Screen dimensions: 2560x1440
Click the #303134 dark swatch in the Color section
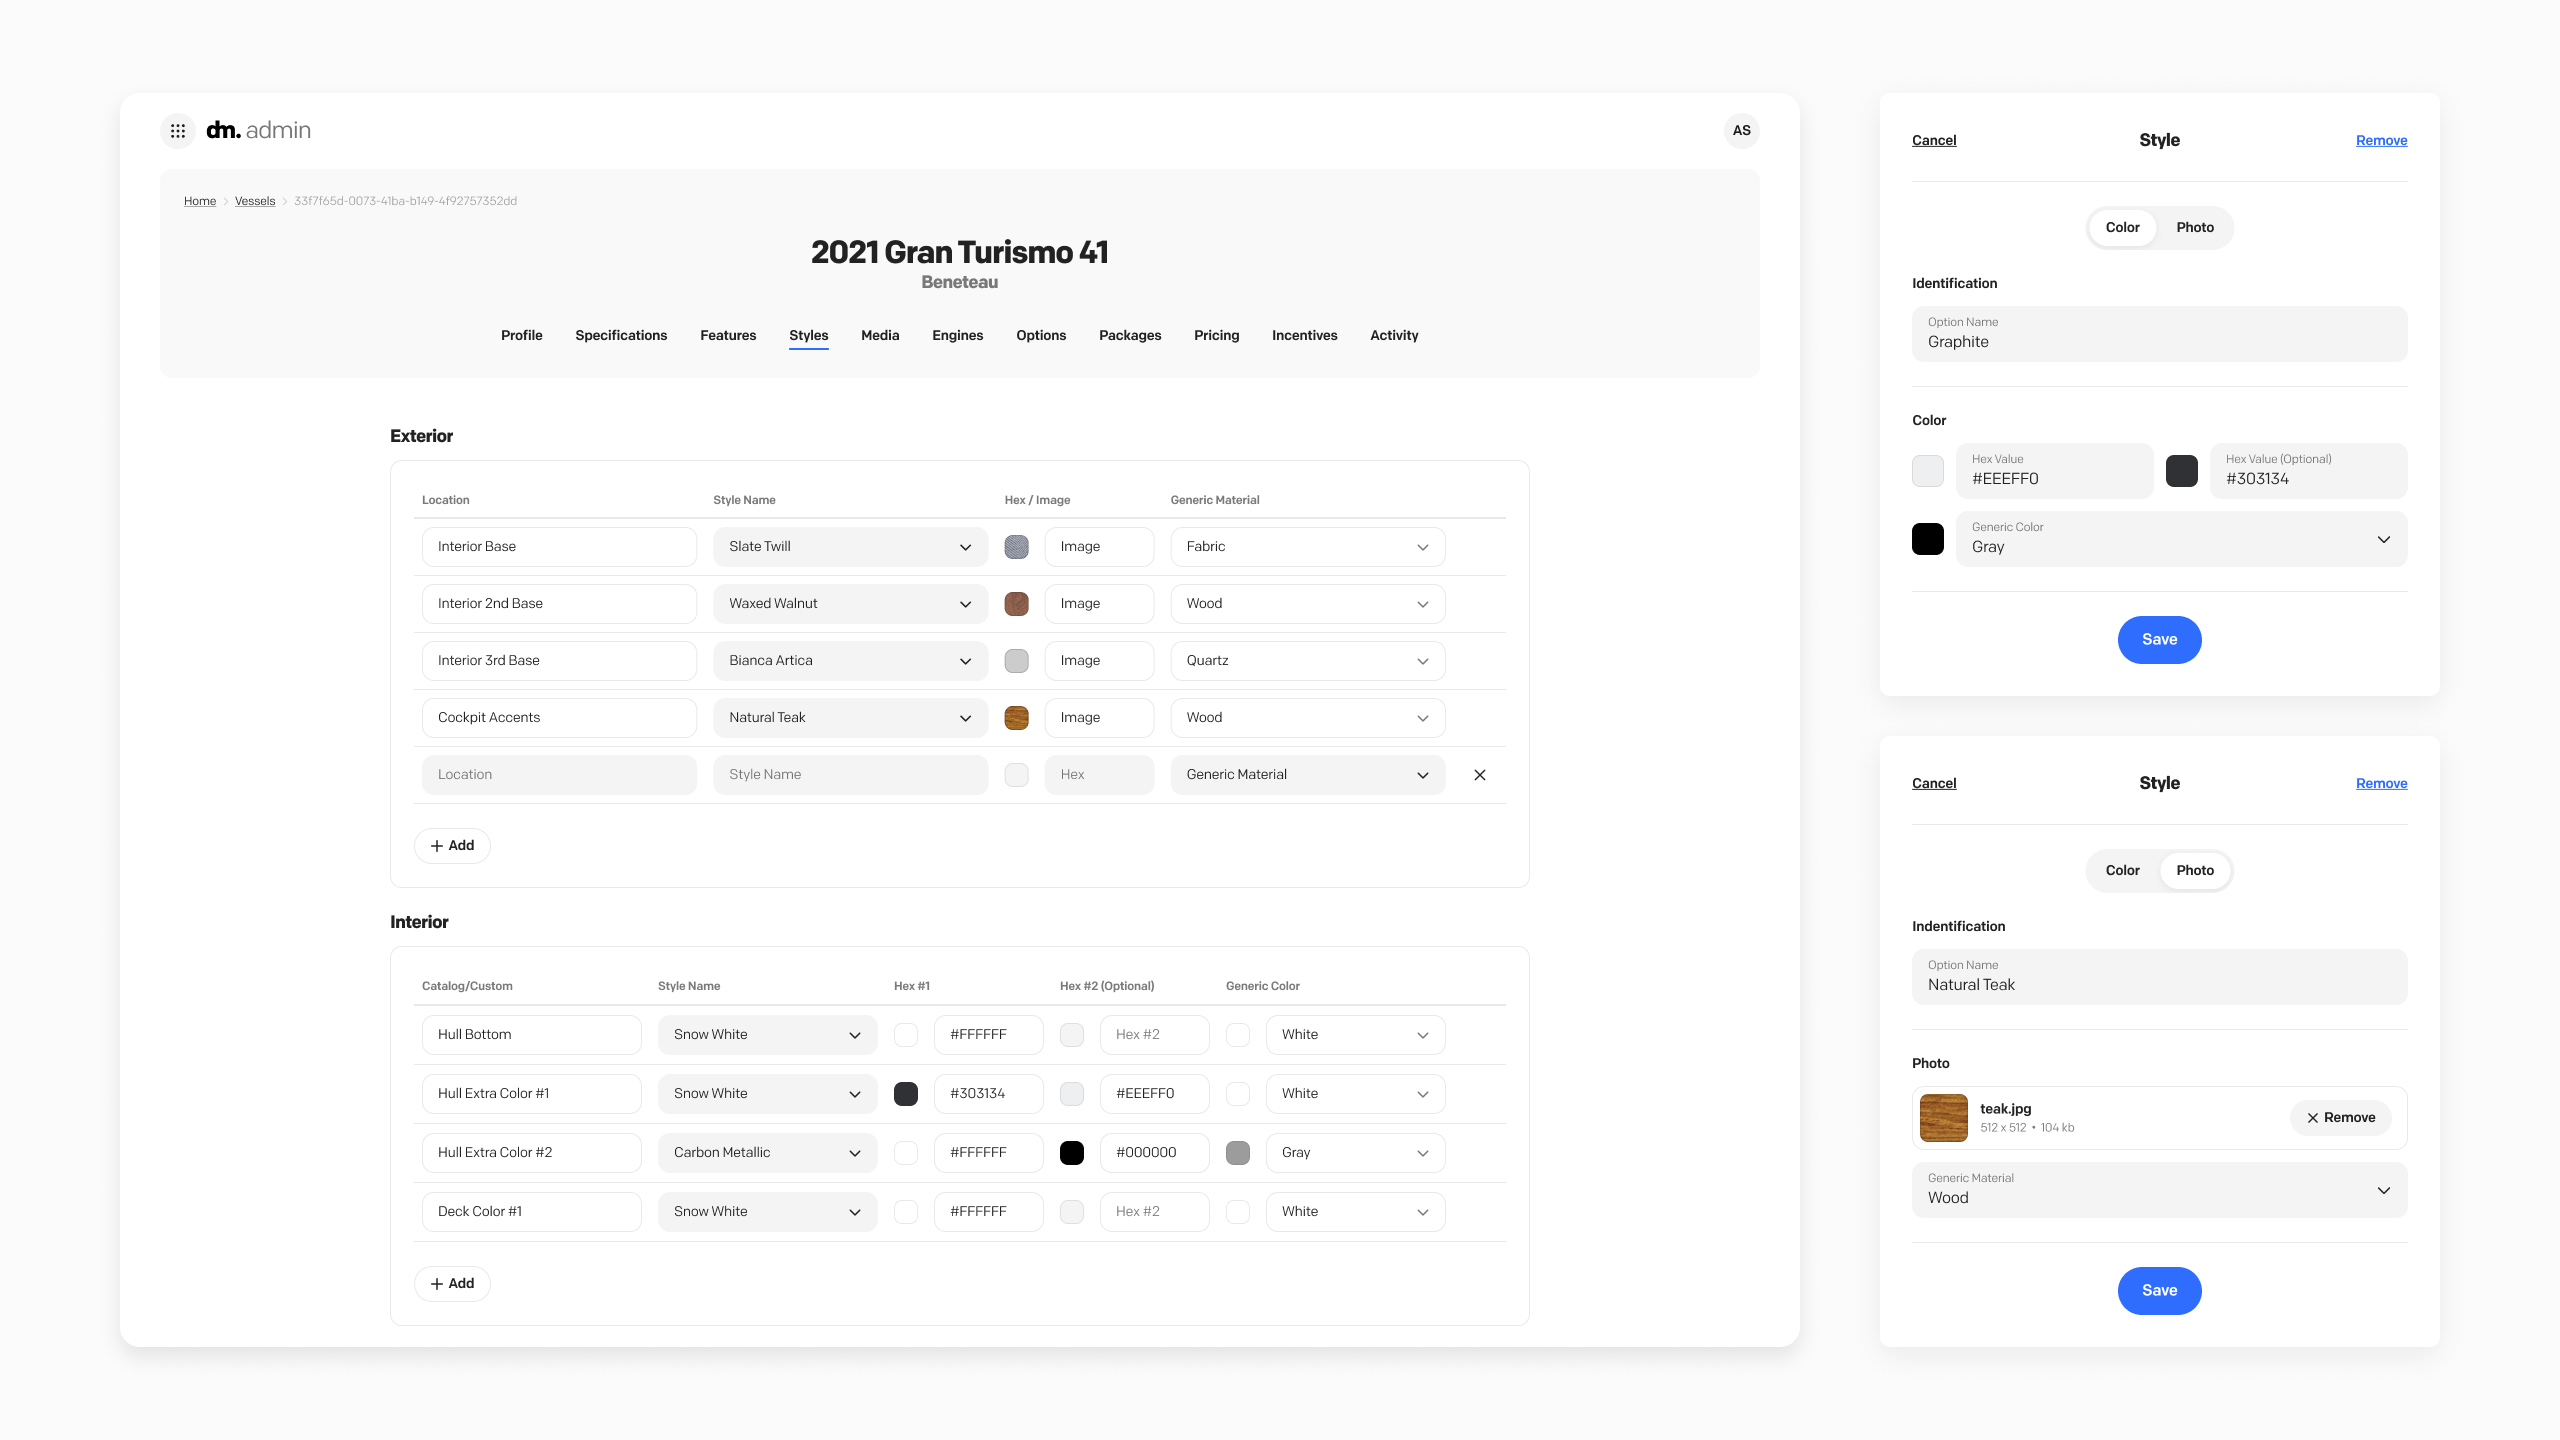[2181, 471]
